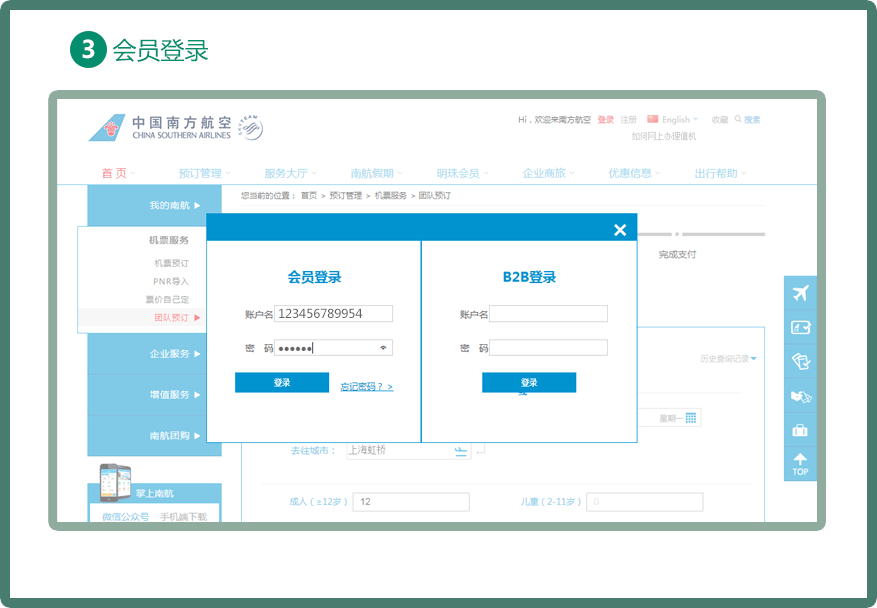Expand the 历史查询记录 dropdown

click(x=728, y=358)
